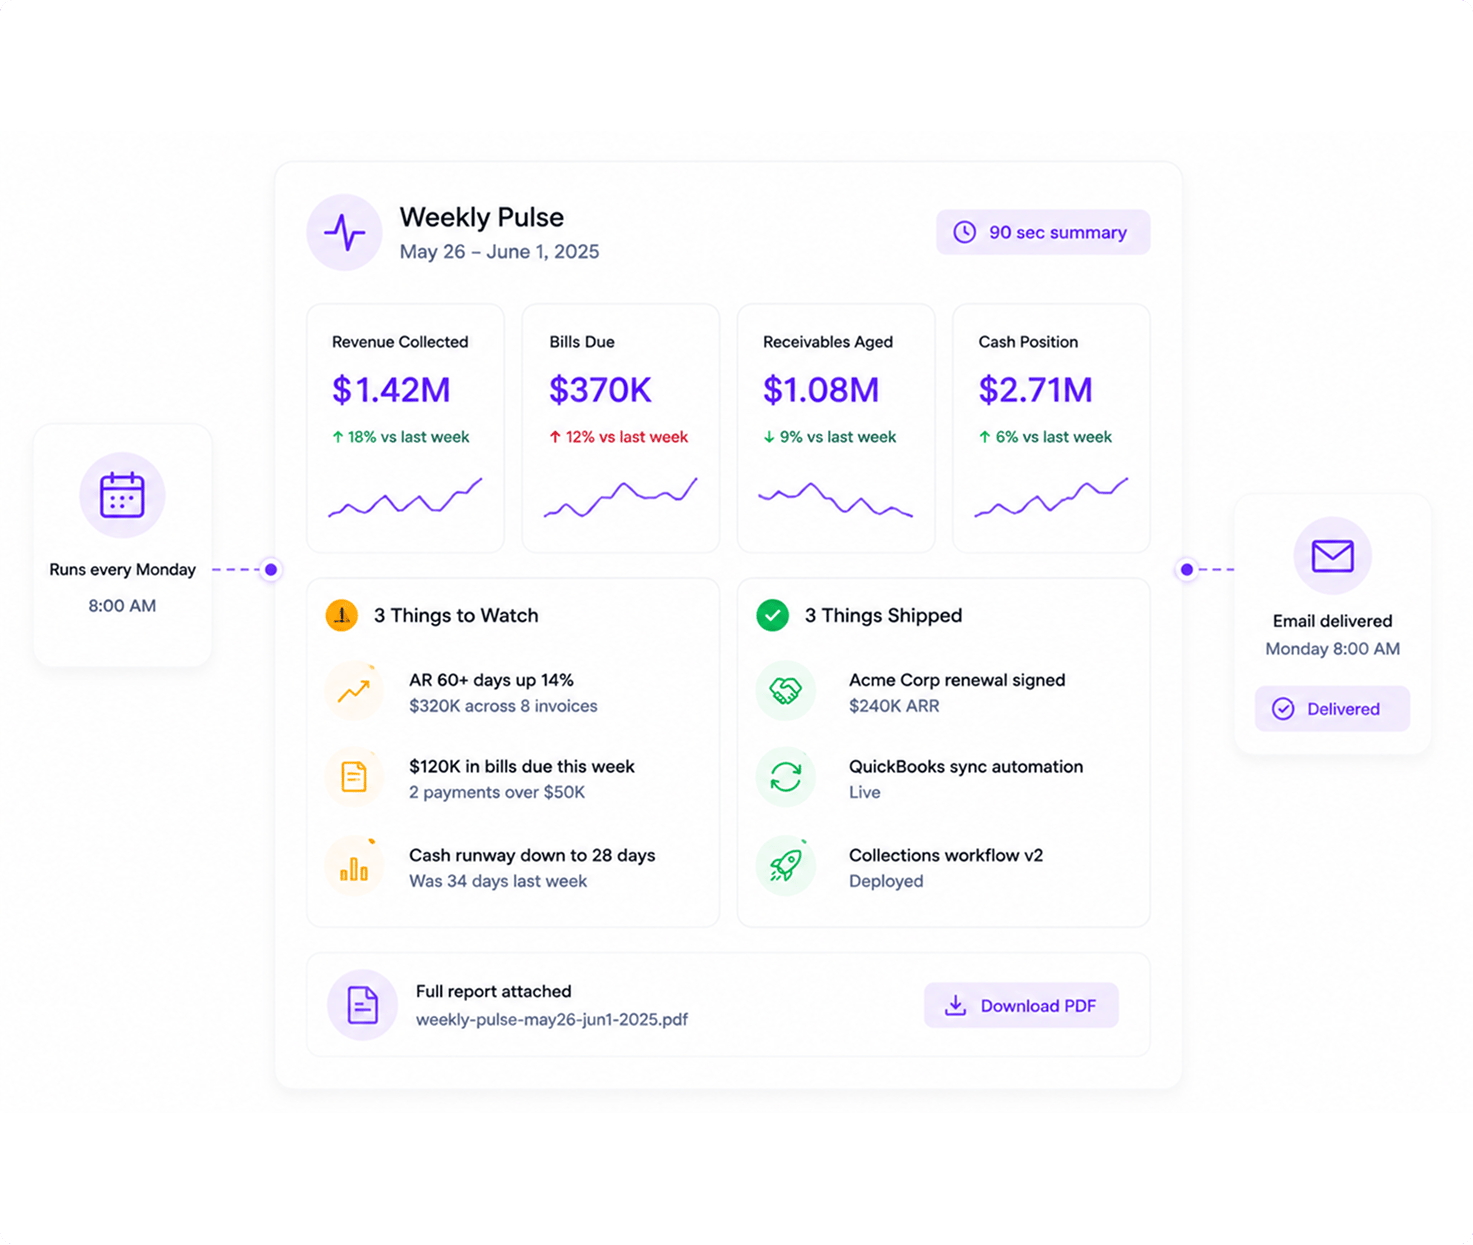Open the Cash Position $2.71M card

[1051, 428]
